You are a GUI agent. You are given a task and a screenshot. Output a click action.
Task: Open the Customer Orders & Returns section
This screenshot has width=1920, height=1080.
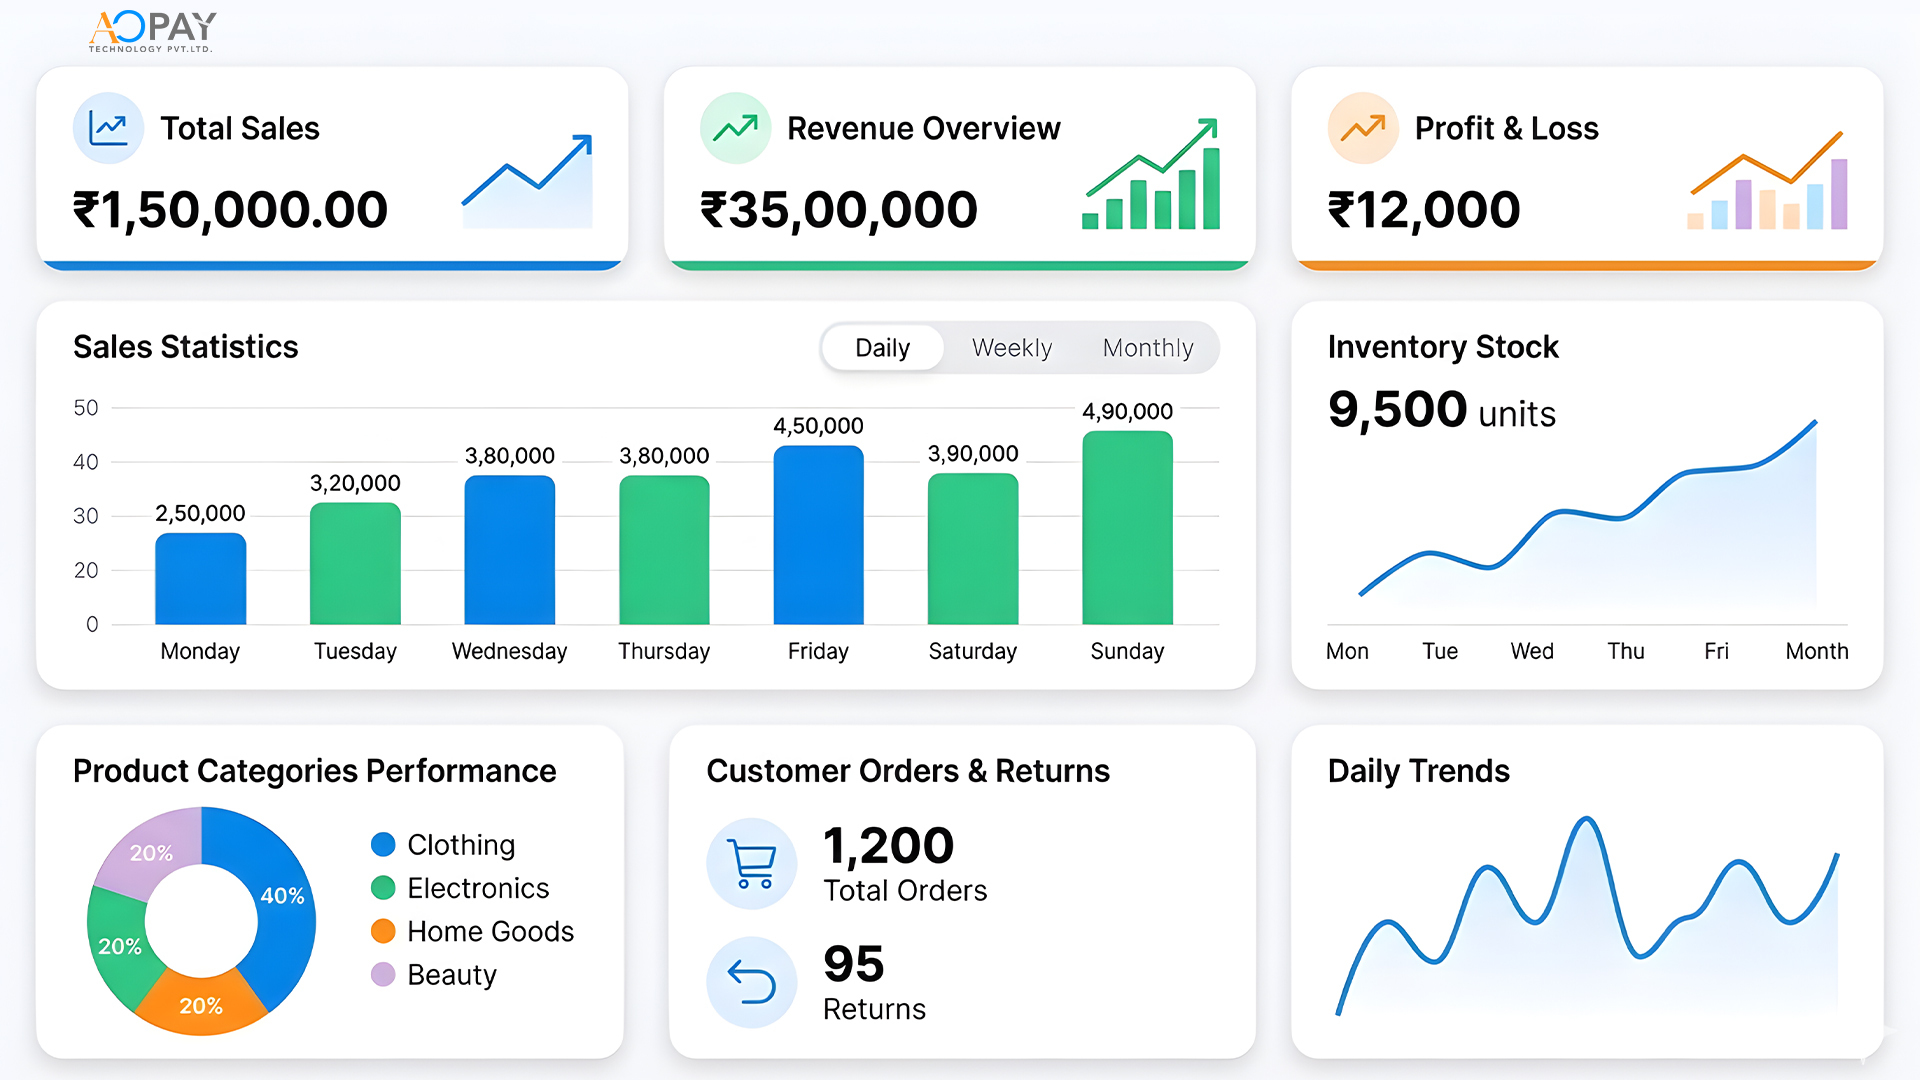click(908, 770)
